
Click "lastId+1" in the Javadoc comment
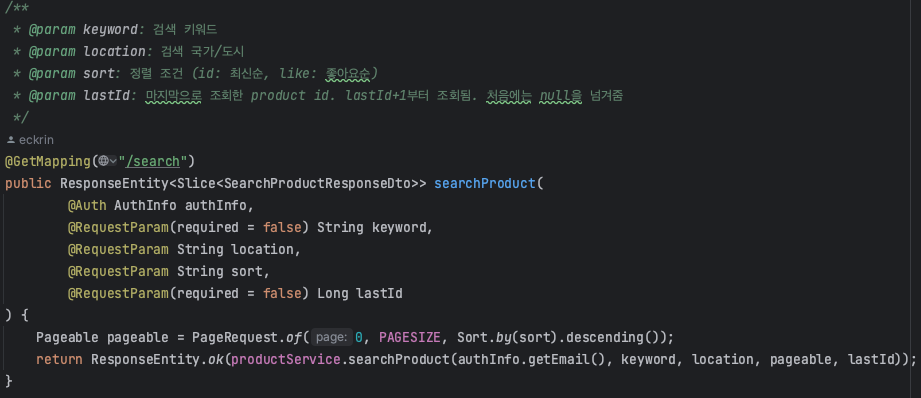[x=375, y=96]
